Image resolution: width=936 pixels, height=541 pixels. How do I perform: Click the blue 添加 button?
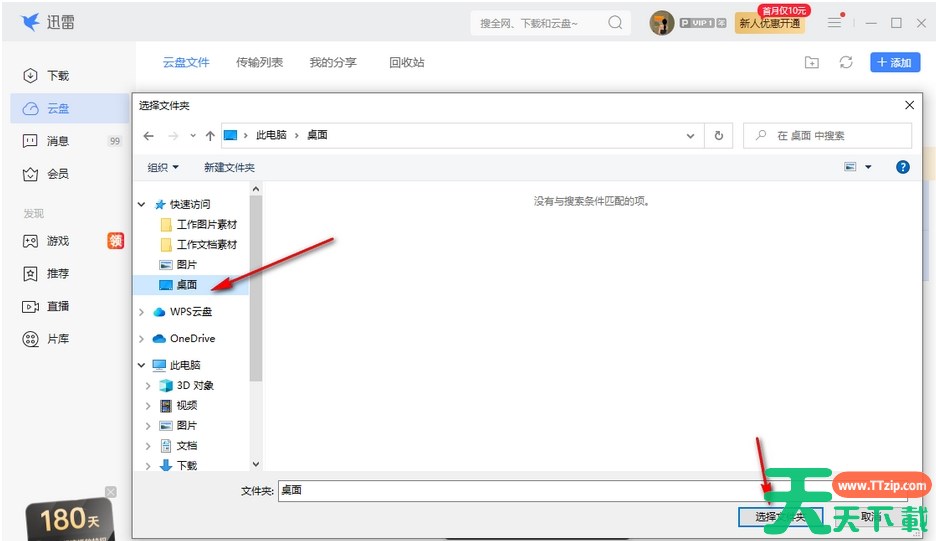coord(894,63)
